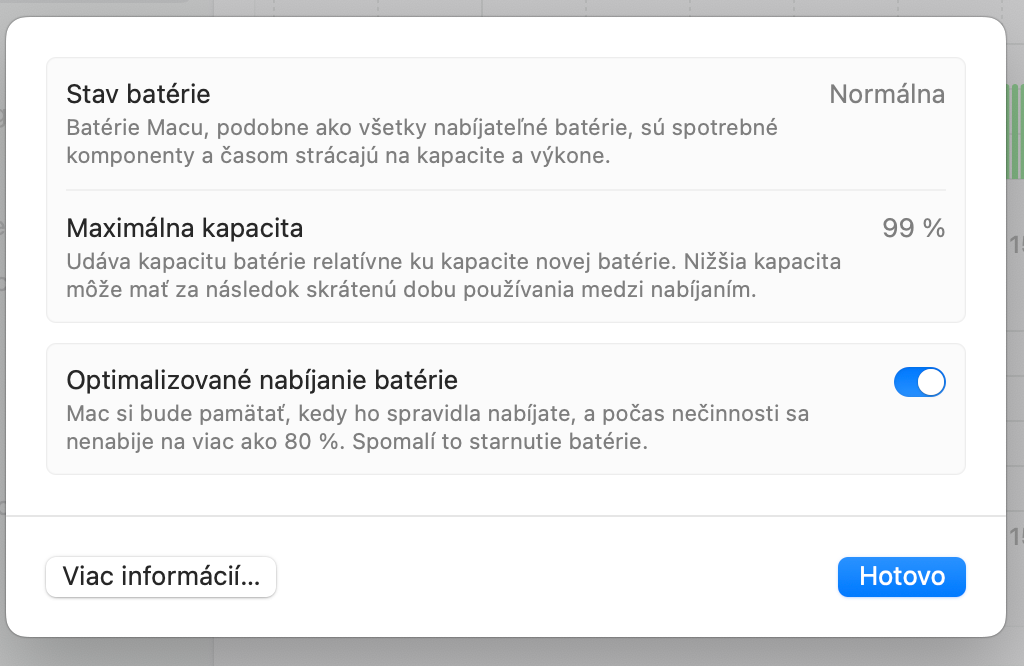Image resolution: width=1024 pixels, height=666 pixels.
Task: Click the dimmed background window left of dialog
Action: point(2,300)
